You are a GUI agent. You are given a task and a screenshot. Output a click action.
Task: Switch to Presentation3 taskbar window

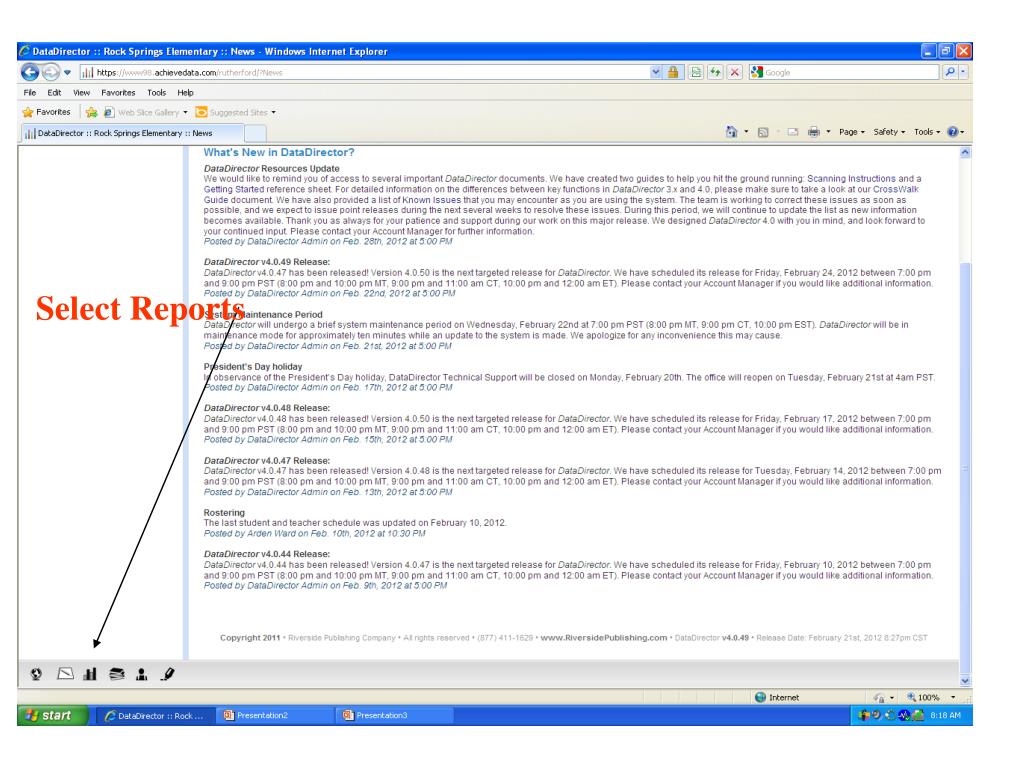click(x=394, y=716)
